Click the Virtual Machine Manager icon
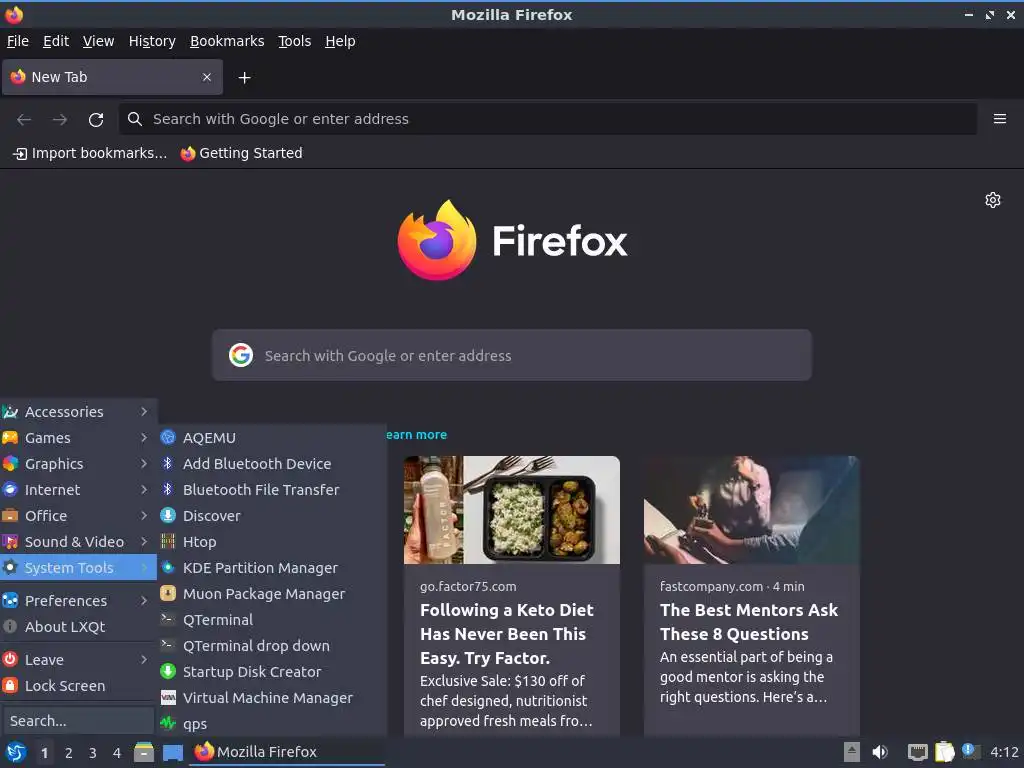Viewport: 1024px width, 768px height. pyautogui.click(x=168, y=697)
